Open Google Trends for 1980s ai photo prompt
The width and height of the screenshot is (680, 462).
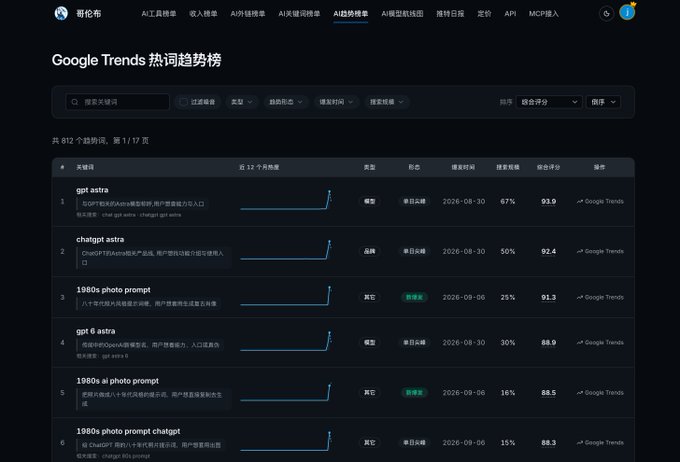(x=600, y=393)
